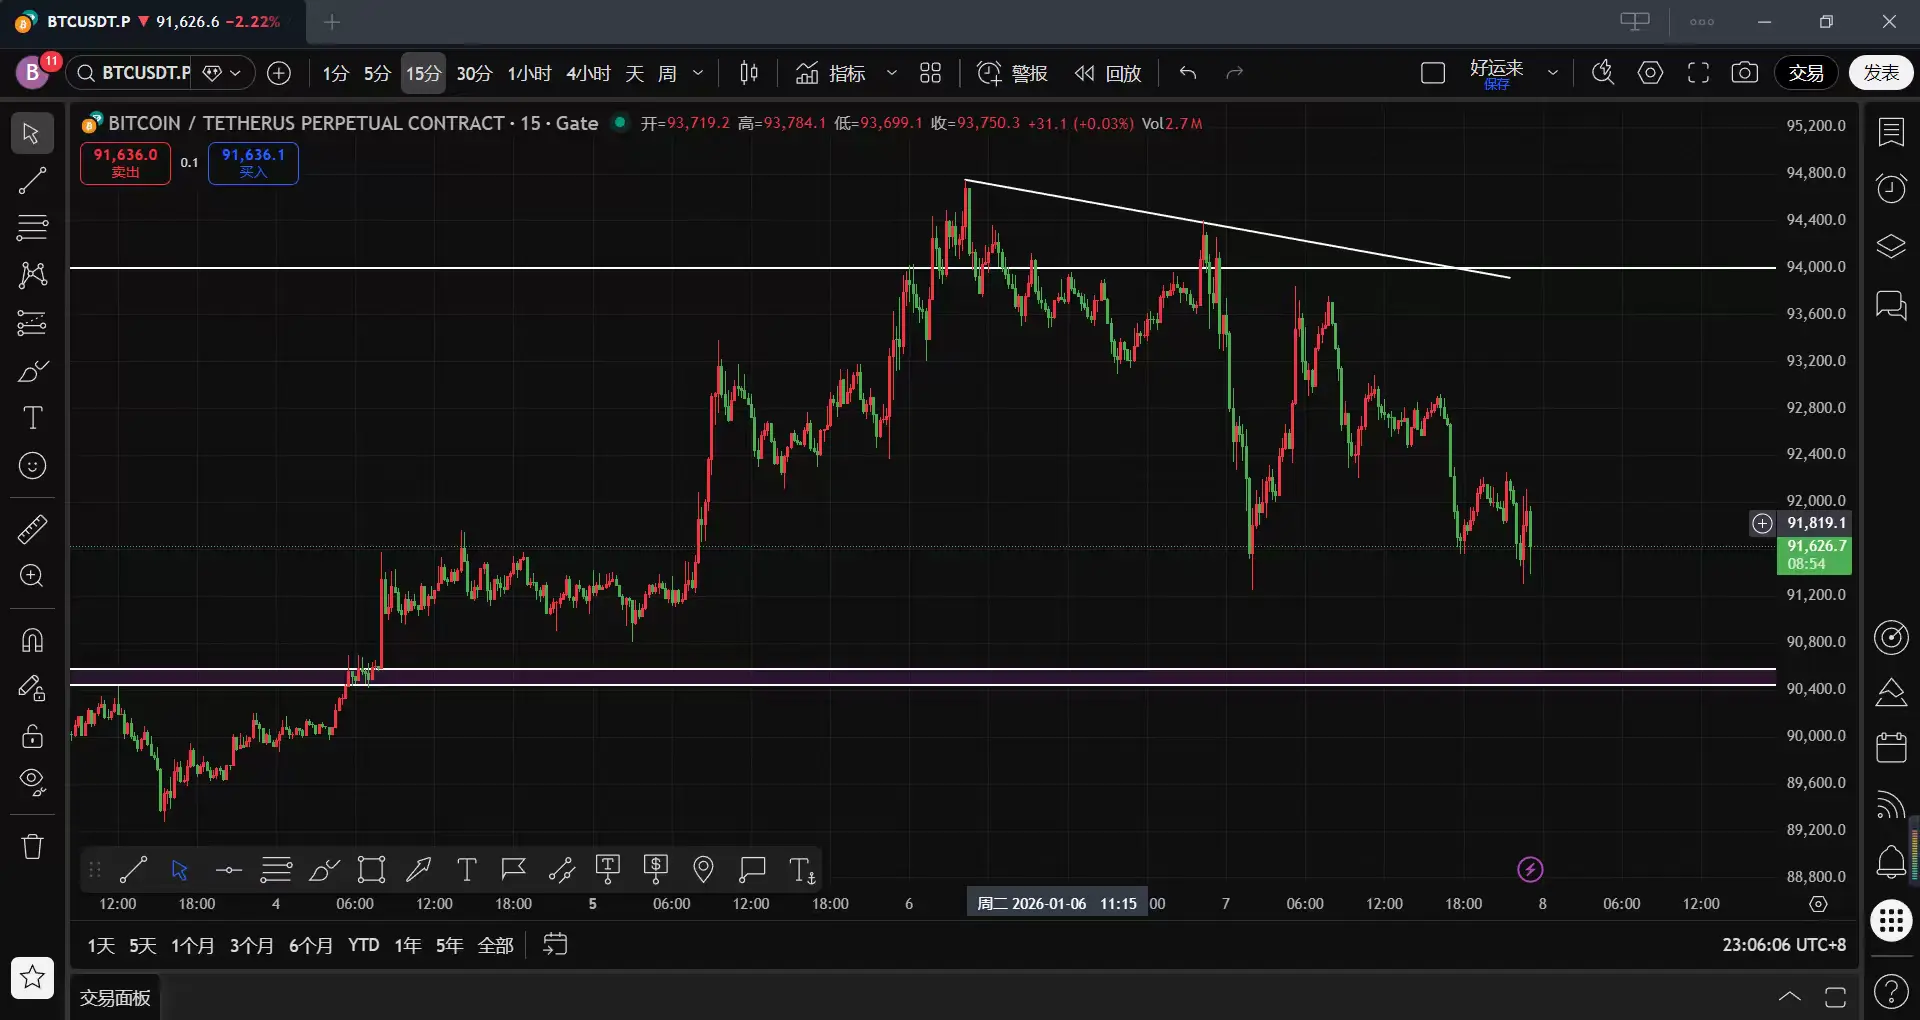The image size is (1920, 1020).
Task: Open the watchlist panel in right sidebar
Action: (1891, 132)
